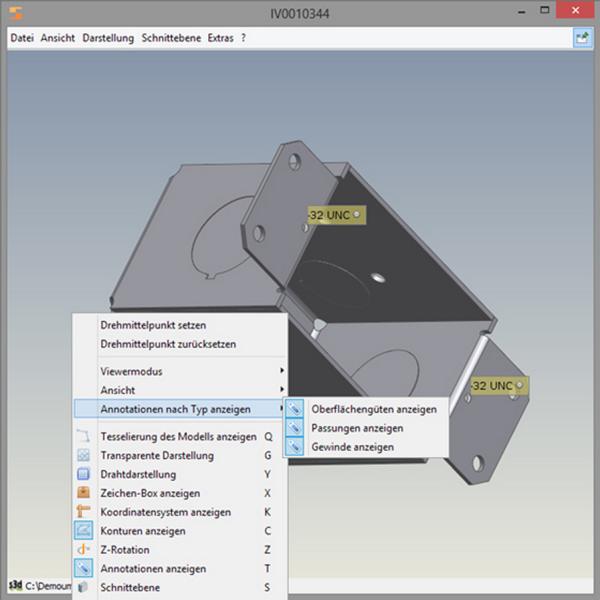Expand the context menu Ansicht submenu arrow
This screenshot has width=600, height=600.
[282, 389]
